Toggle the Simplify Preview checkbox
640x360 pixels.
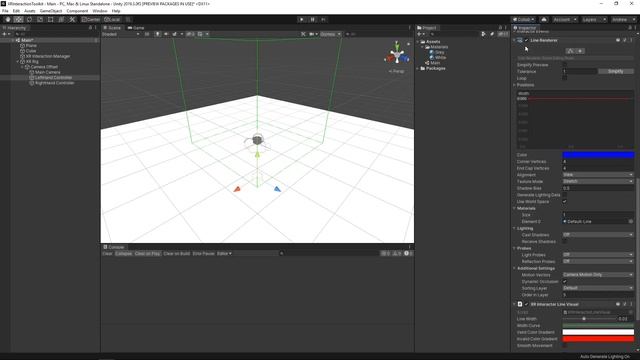565,65
